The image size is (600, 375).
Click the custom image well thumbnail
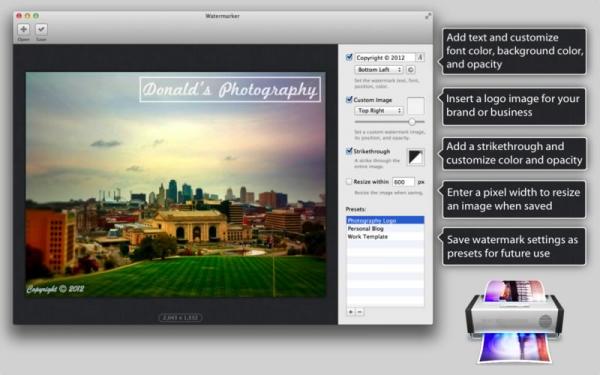click(x=416, y=106)
